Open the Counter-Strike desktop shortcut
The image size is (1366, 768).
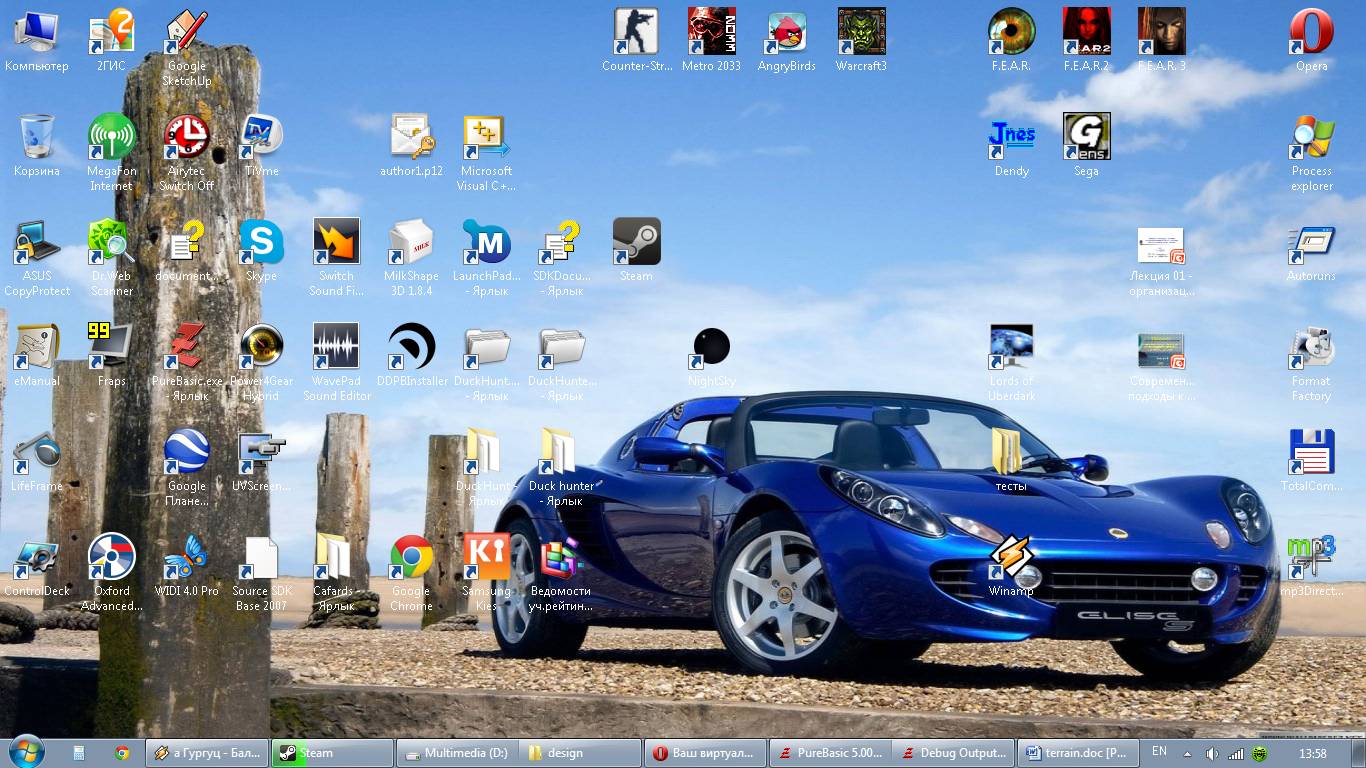tap(636, 33)
